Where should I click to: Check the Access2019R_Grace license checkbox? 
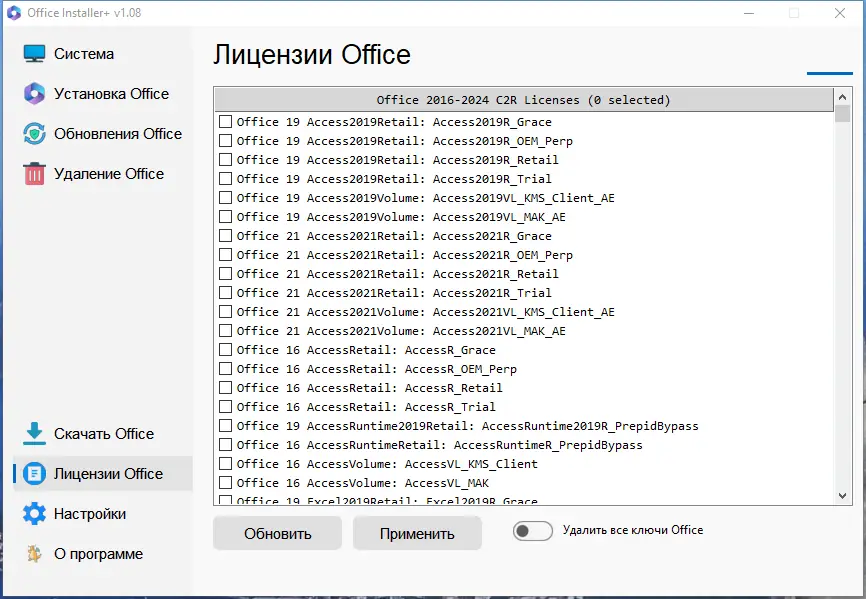[226, 122]
